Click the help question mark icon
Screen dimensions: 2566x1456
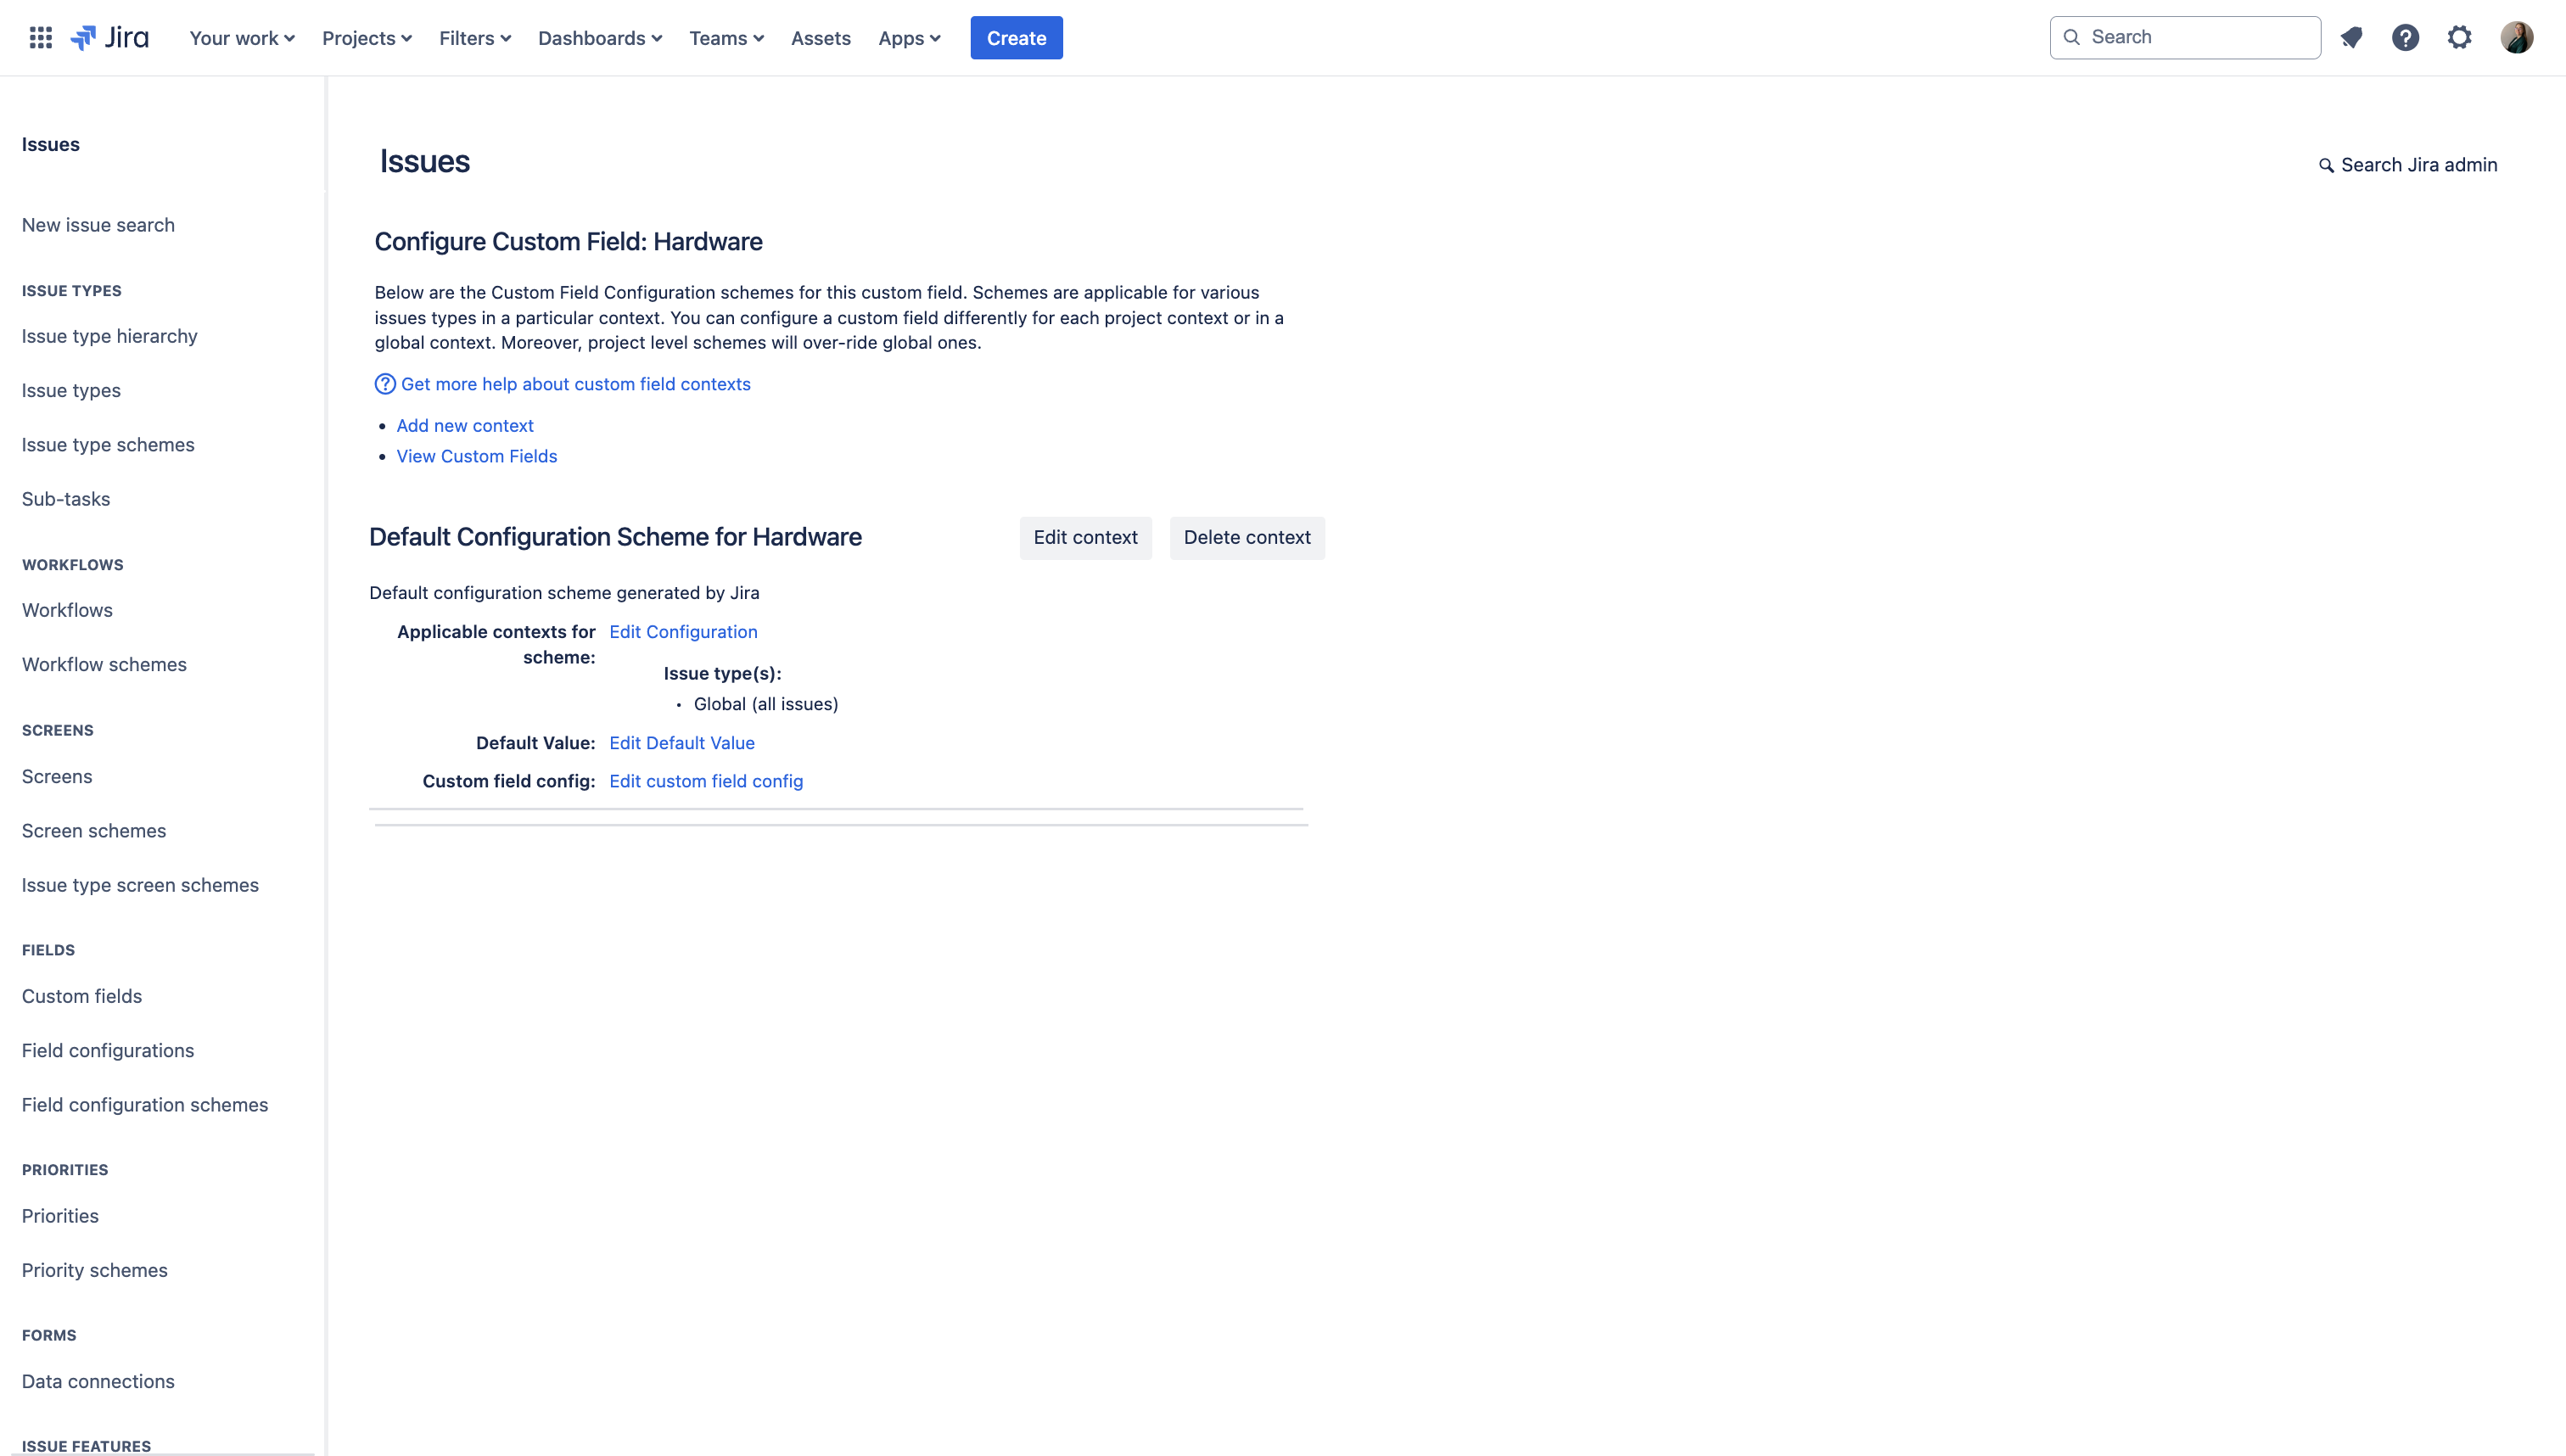(x=2406, y=37)
